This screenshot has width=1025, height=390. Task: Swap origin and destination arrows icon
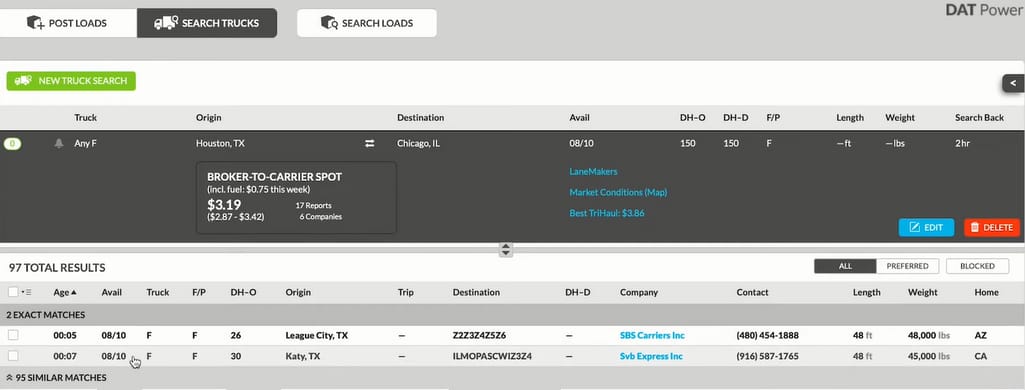tap(369, 143)
